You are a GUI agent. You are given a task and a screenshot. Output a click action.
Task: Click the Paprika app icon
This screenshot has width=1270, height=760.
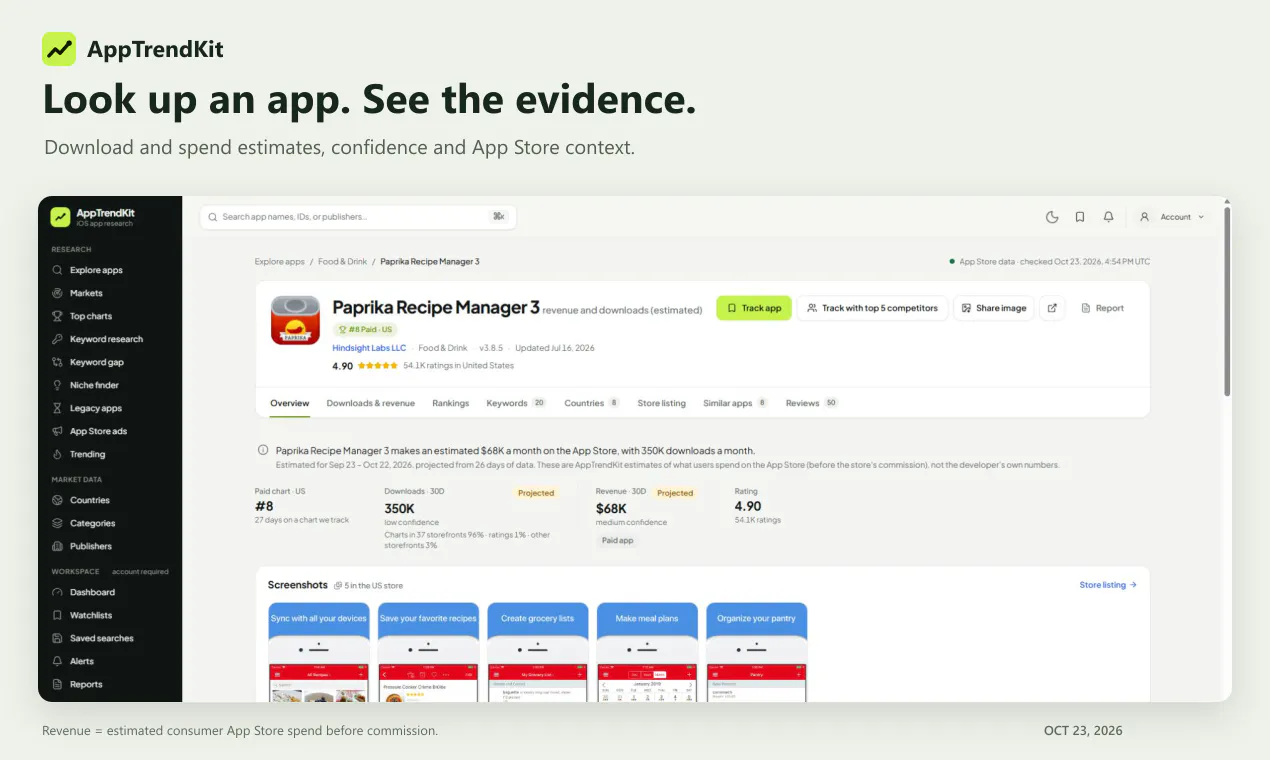295,321
